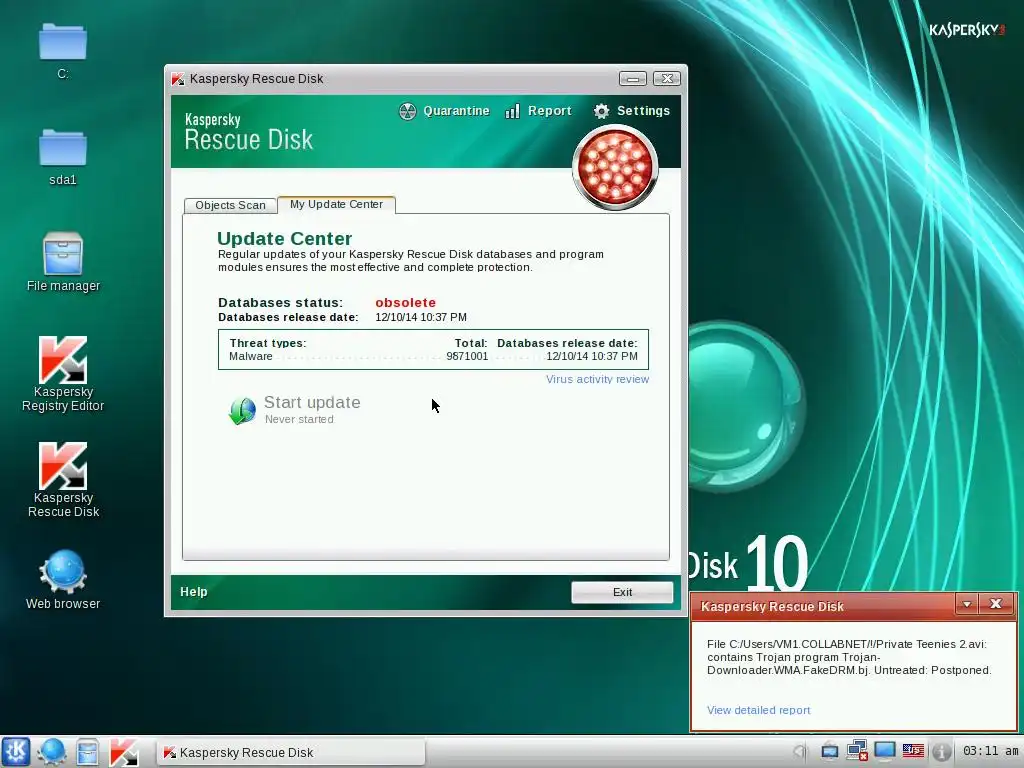The image size is (1024, 768).
Task: Click the Malware total 9671001 value
Action: pyautogui.click(x=467, y=356)
